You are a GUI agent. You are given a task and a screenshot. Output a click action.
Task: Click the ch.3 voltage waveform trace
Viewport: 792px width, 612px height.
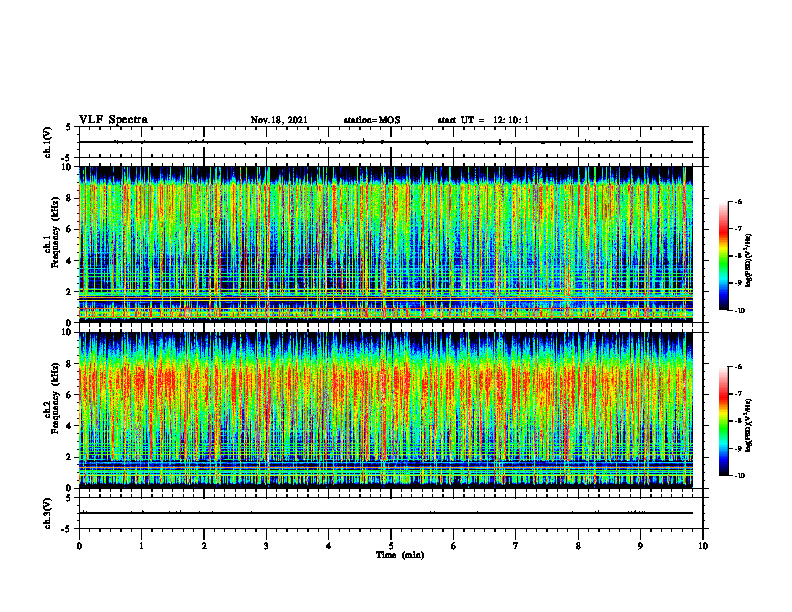[386, 513]
